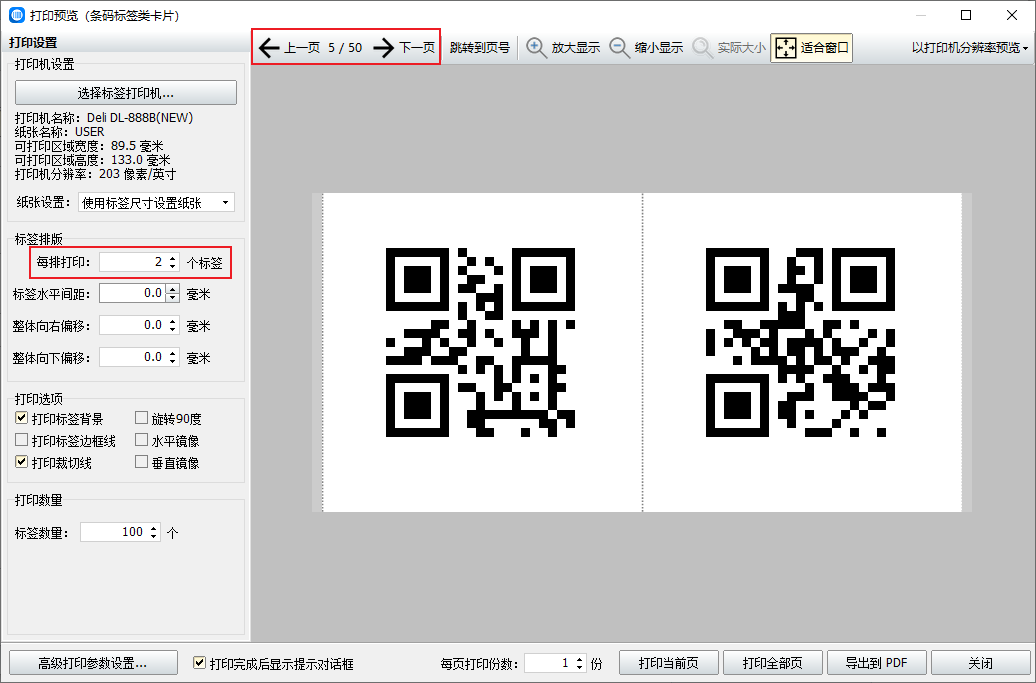The width and height of the screenshot is (1036, 683).
Task: Click the 关闭 button
Action: pyautogui.click(x=980, y=663)
